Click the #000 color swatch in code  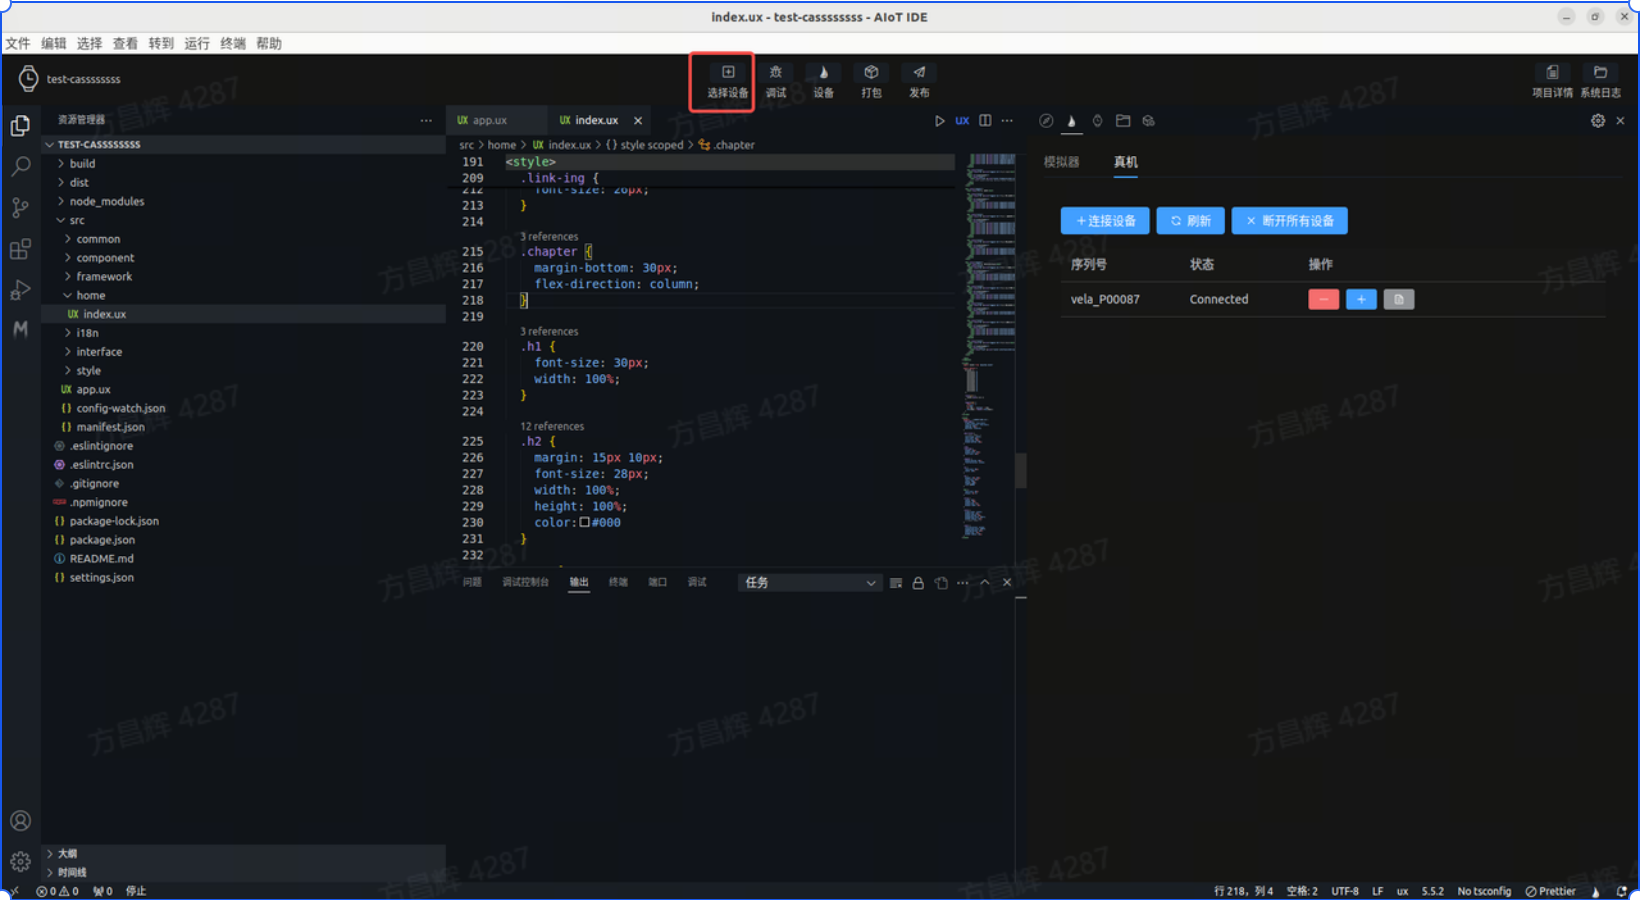point(585,522)
